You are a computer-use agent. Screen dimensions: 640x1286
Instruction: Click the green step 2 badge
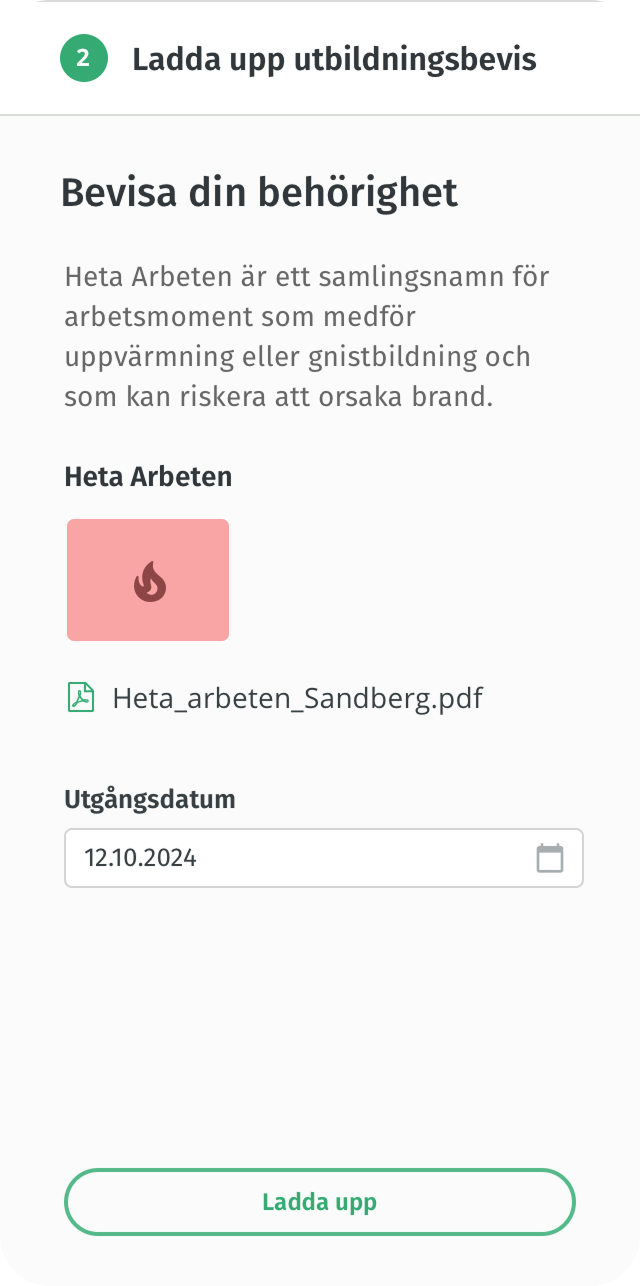tap(83, 58)
